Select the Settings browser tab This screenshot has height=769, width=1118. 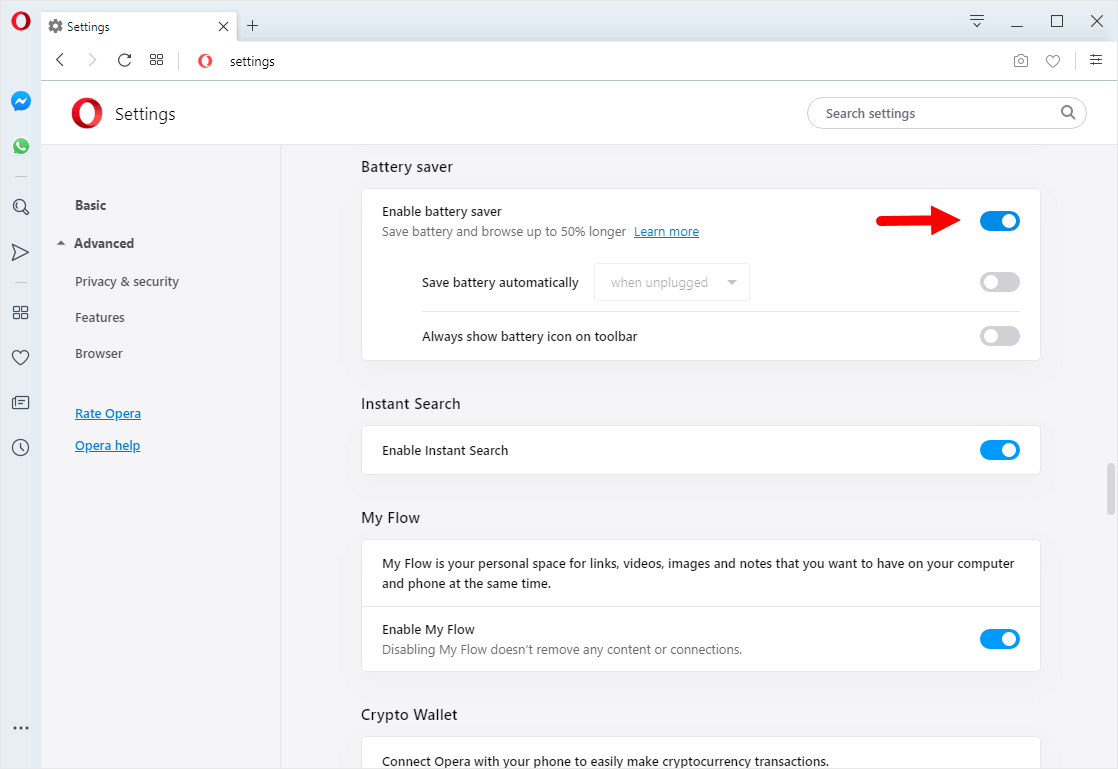pyautogui.click(x=138, y=26)
